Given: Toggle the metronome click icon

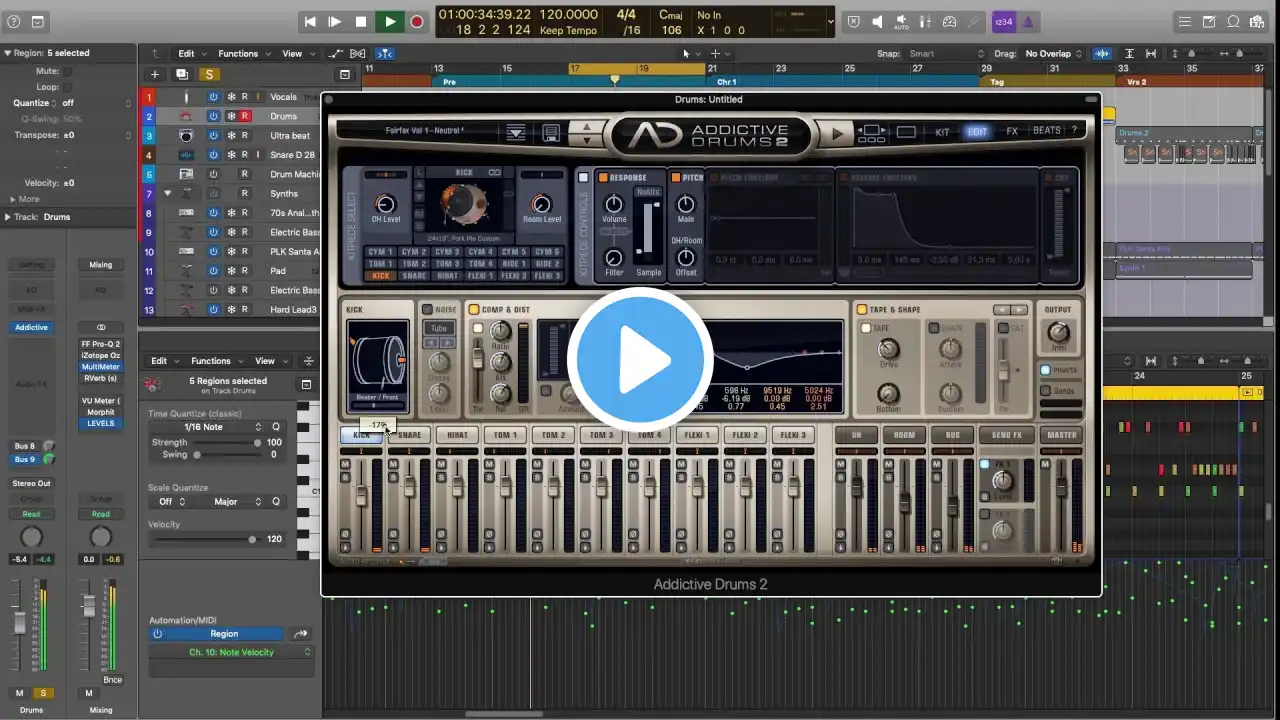Looking at the screenshot, I should click(x=1027, y=22).
